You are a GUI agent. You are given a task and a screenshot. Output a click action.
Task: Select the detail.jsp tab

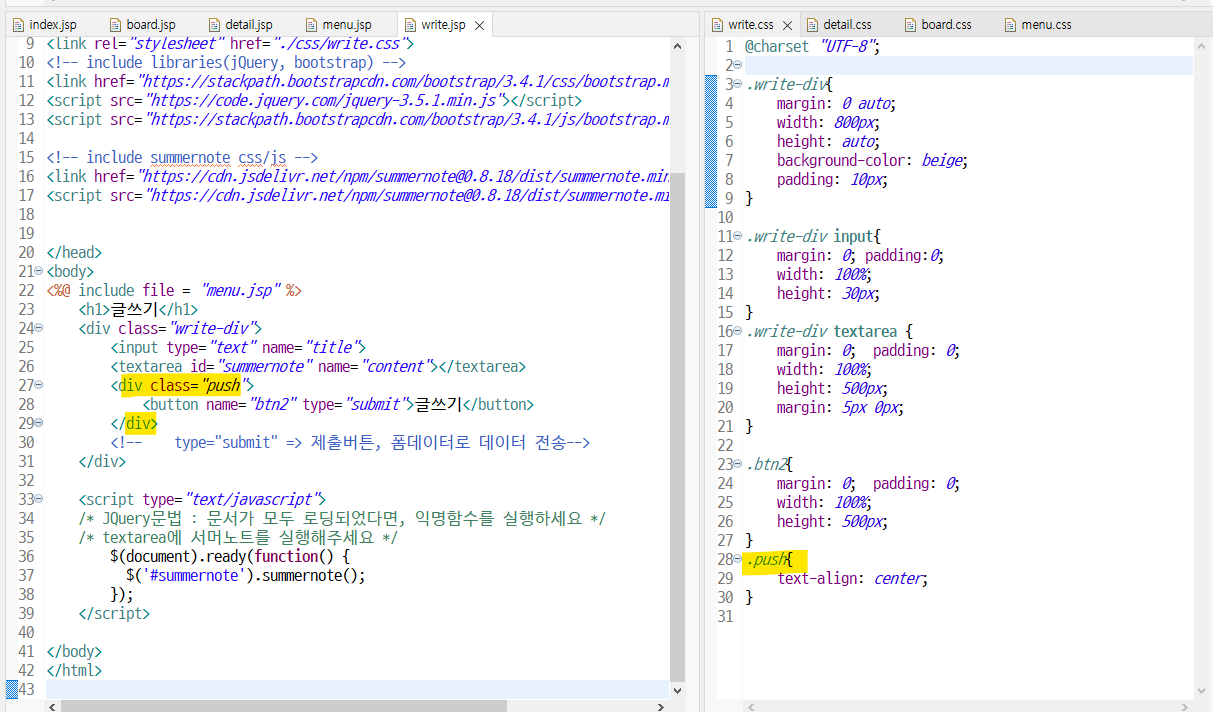coord(242,24)
